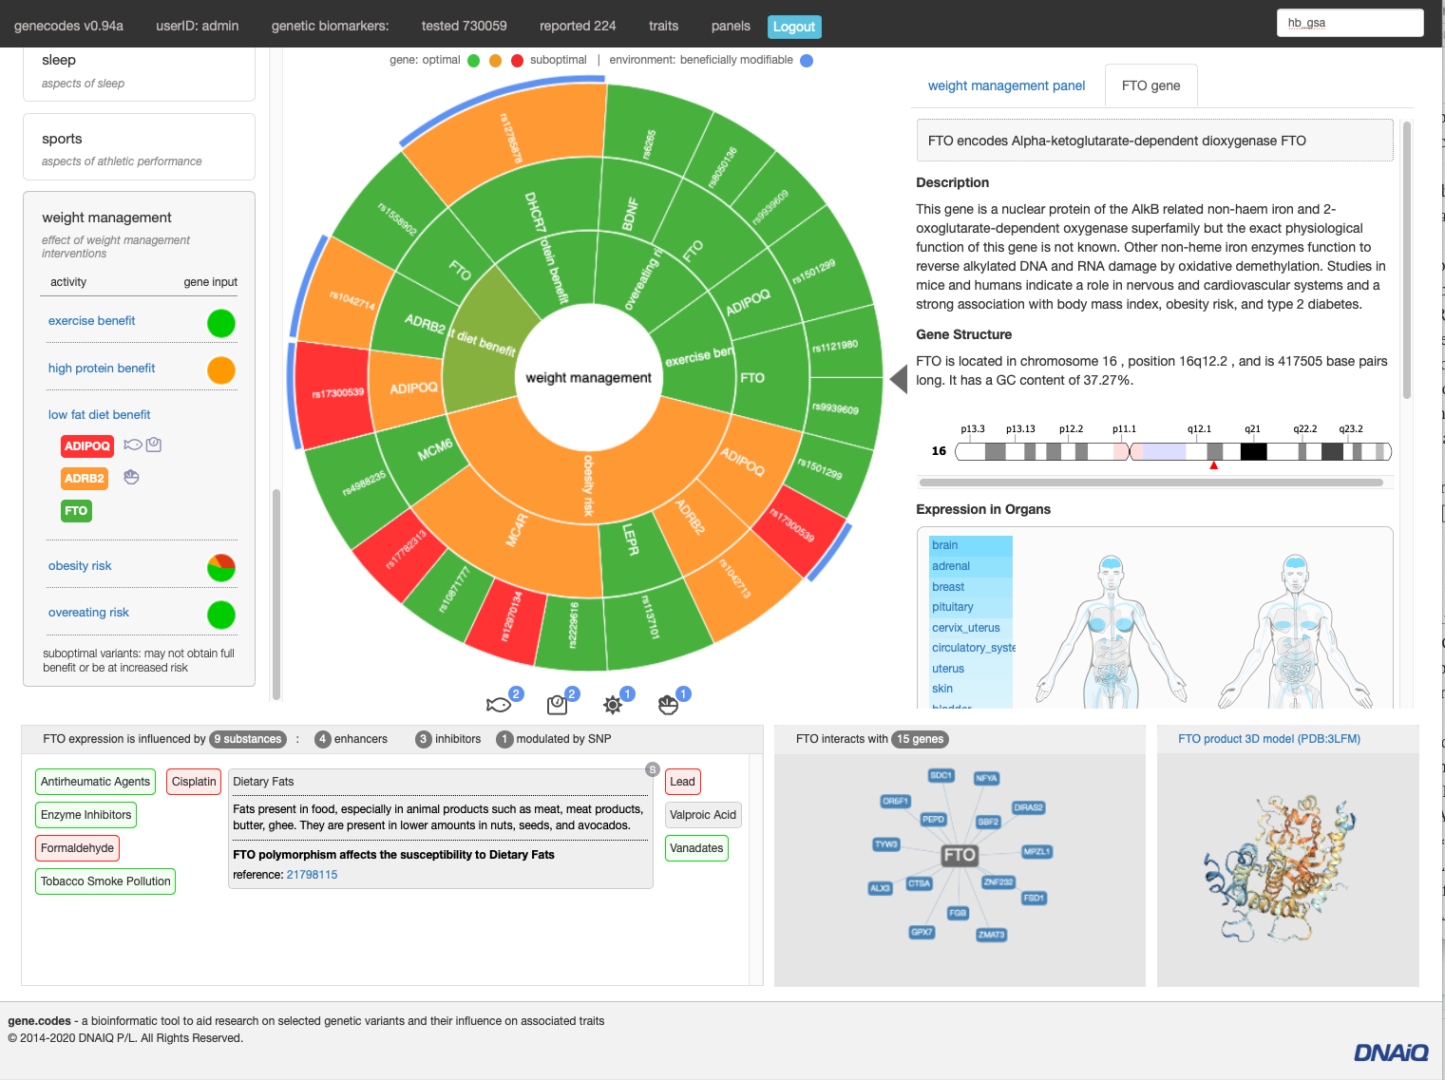The image size is (1445, 1080).
Task: Switch to the weight management panel tab
Action: [1006, 86]
